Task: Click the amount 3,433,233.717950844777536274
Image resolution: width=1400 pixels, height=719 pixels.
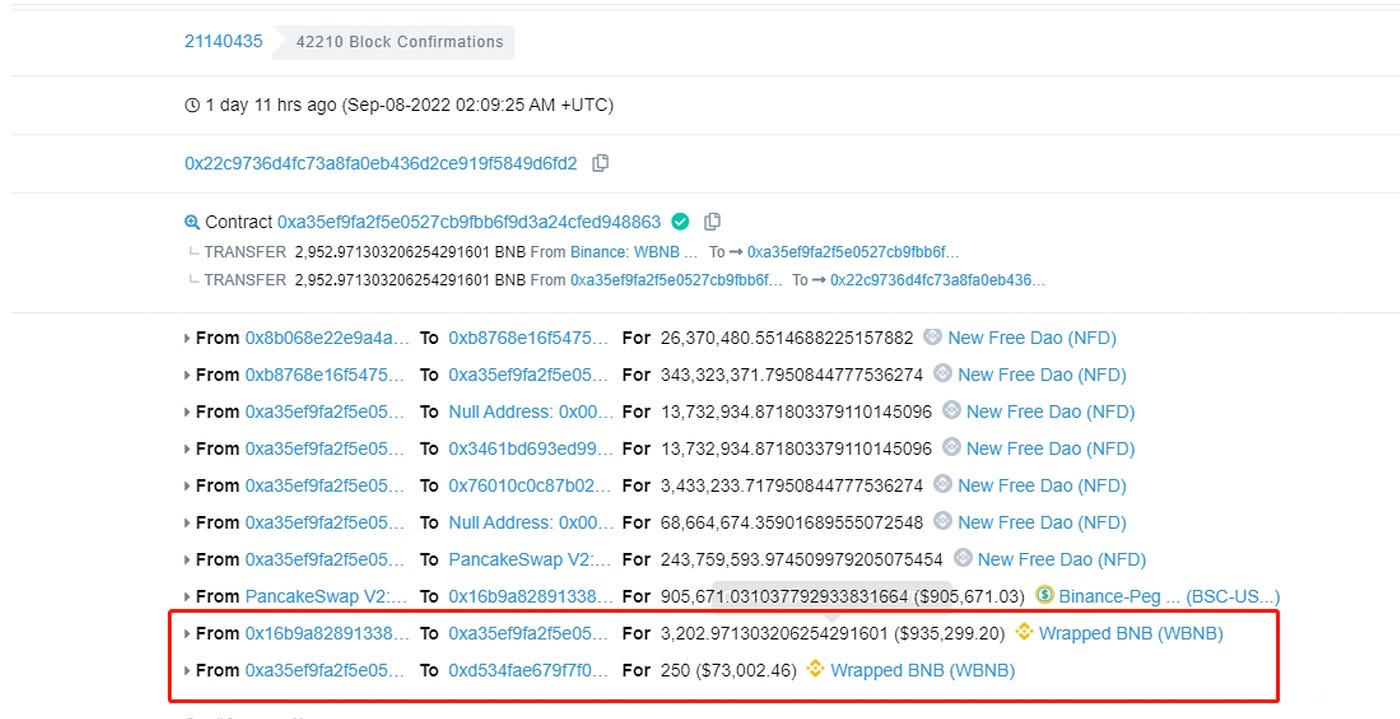Action: [792, 486]
